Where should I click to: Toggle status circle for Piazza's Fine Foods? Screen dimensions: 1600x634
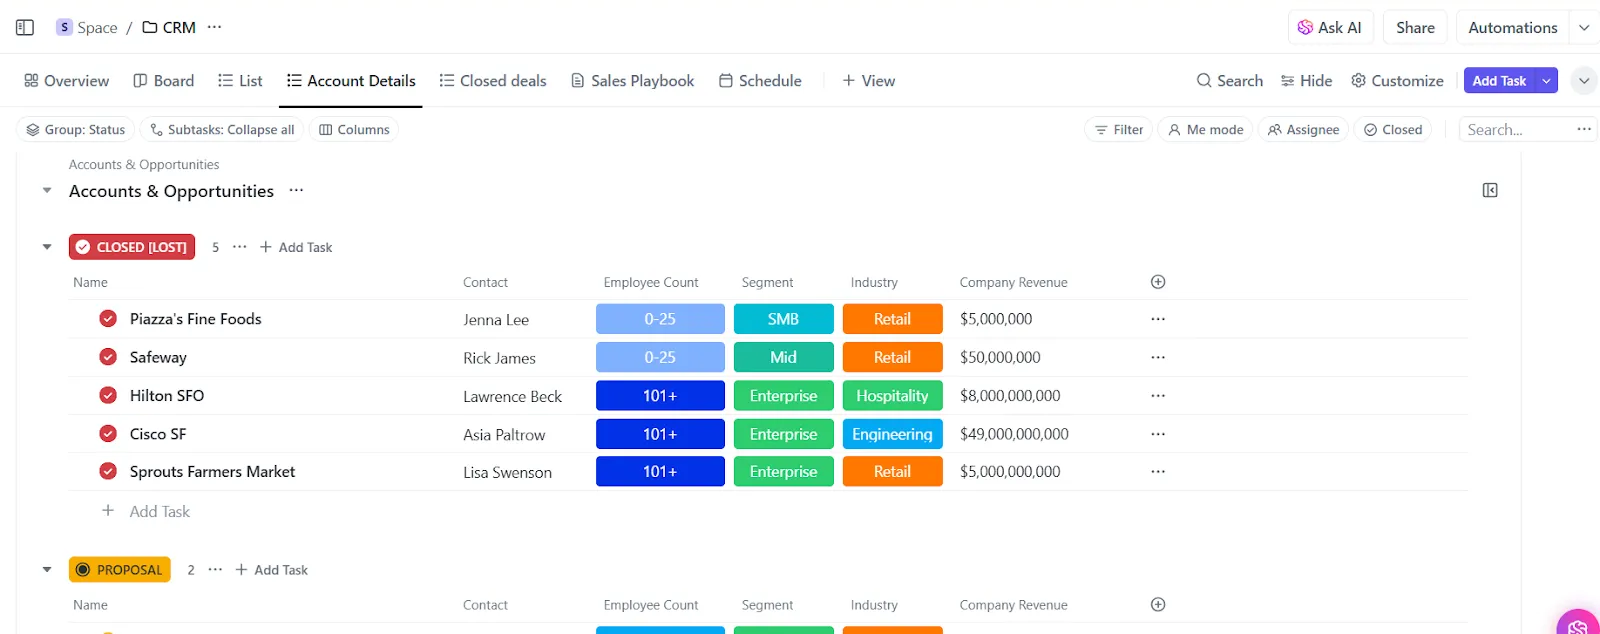click(x=108, y=319)
